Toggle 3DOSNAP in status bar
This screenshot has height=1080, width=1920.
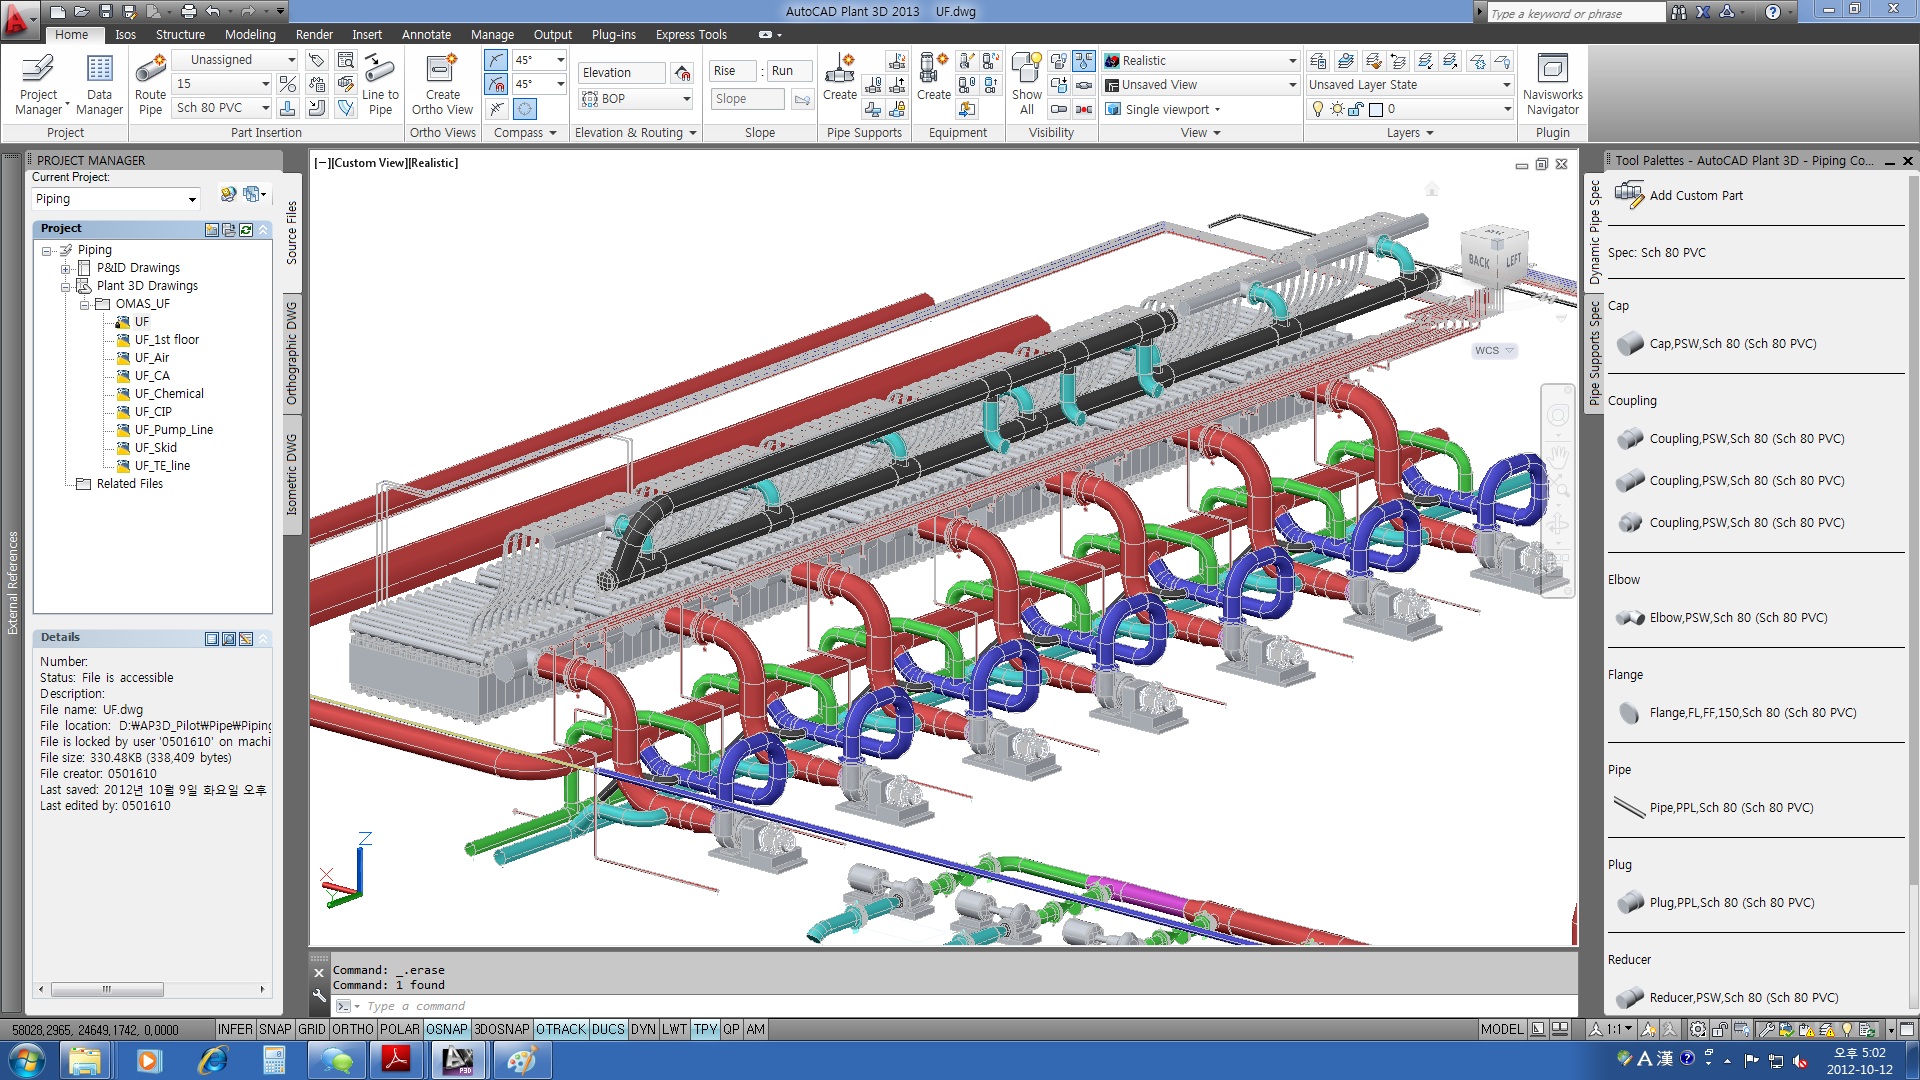coord(502,1029)
